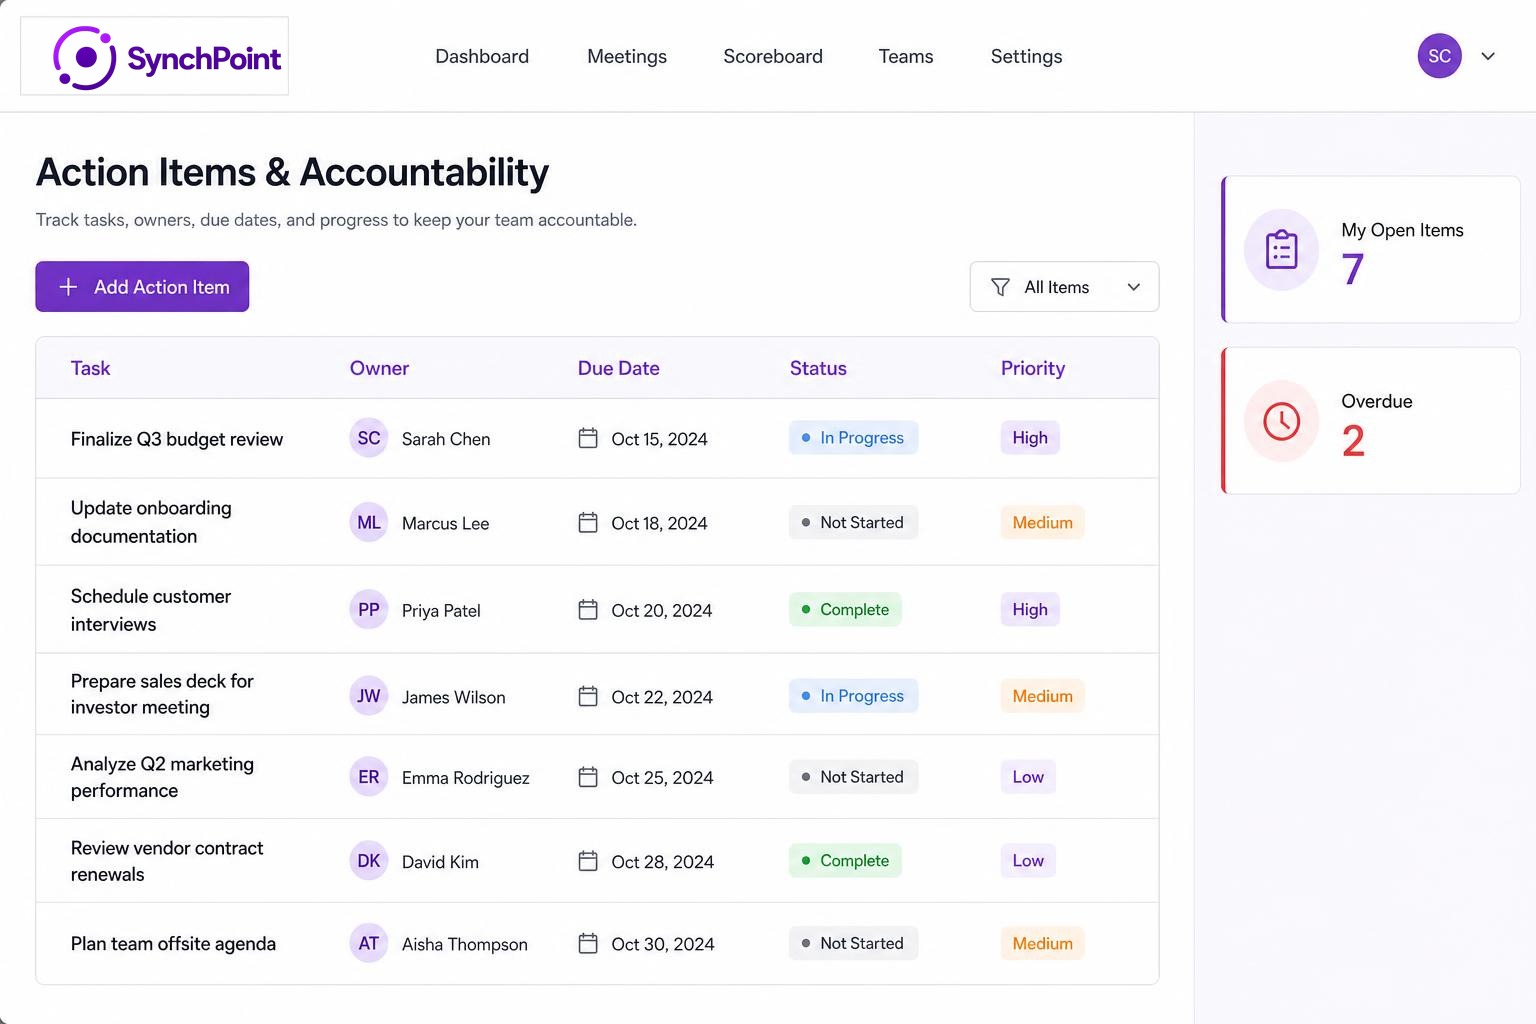This screenshot has height=1024, width=1536.
Task: Open the Teams page
Action: pyautogui.click(x=906, y=56)
